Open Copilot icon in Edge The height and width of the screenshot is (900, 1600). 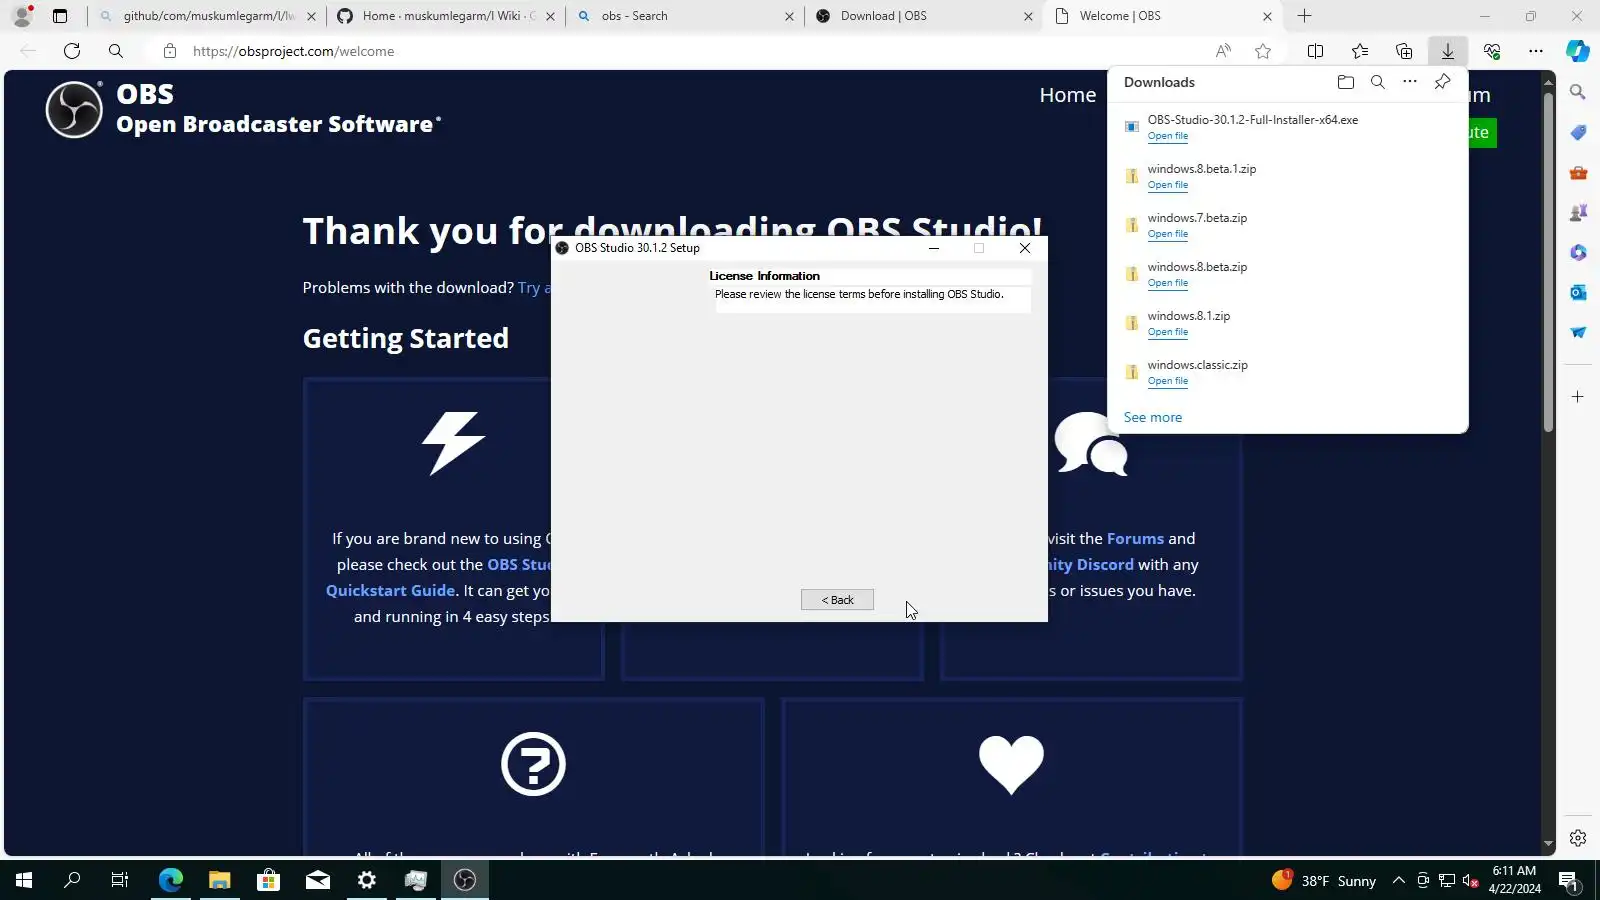click(1578, 51)
